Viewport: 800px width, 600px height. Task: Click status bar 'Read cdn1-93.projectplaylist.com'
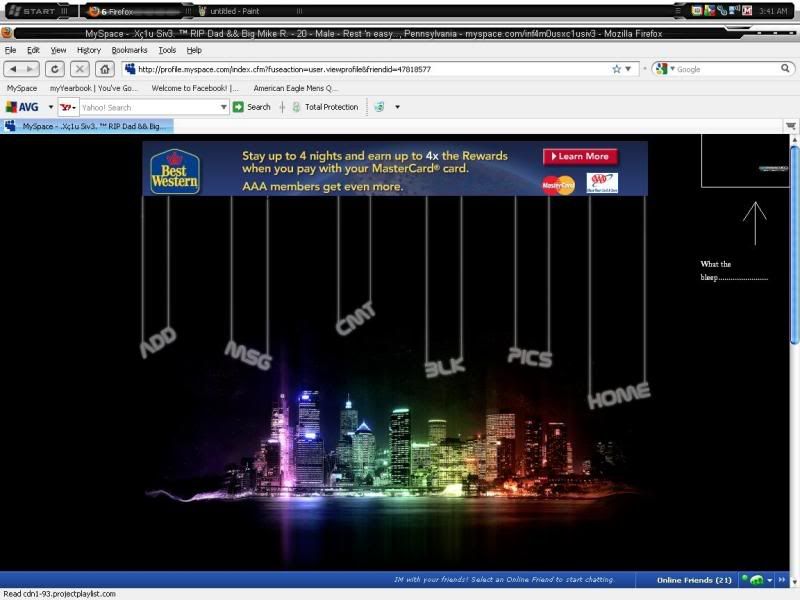tap(59, 594)
